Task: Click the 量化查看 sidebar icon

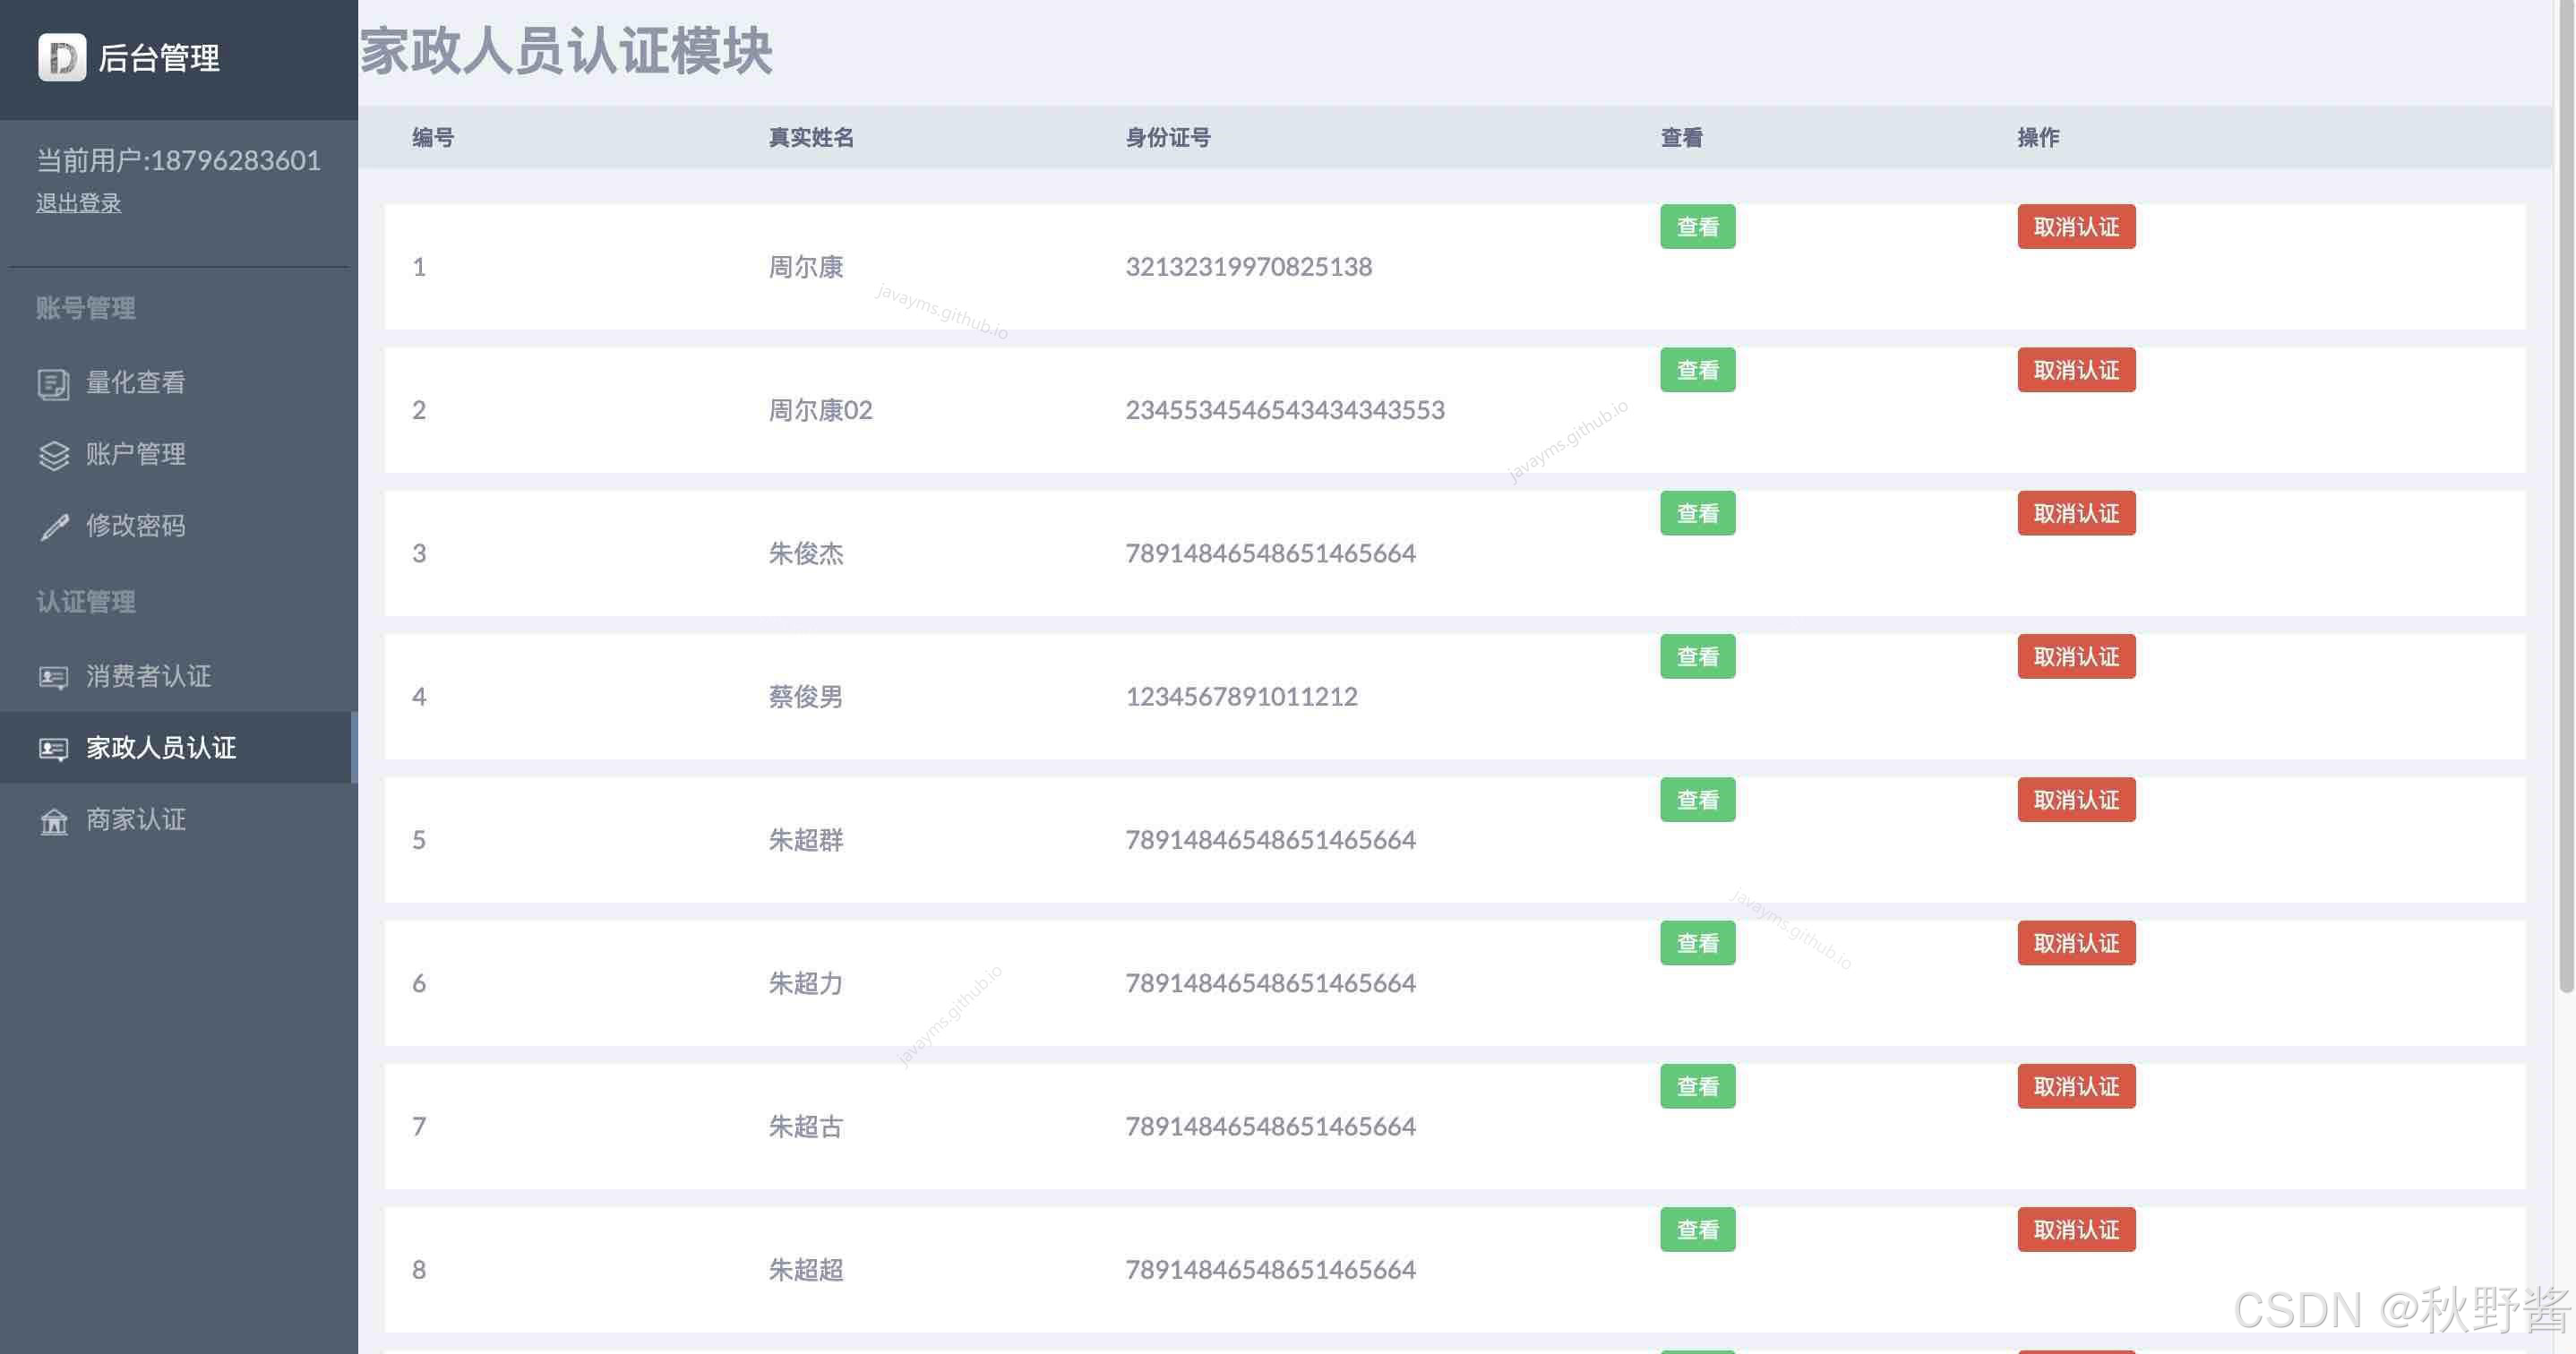Action: pos(53,383)
